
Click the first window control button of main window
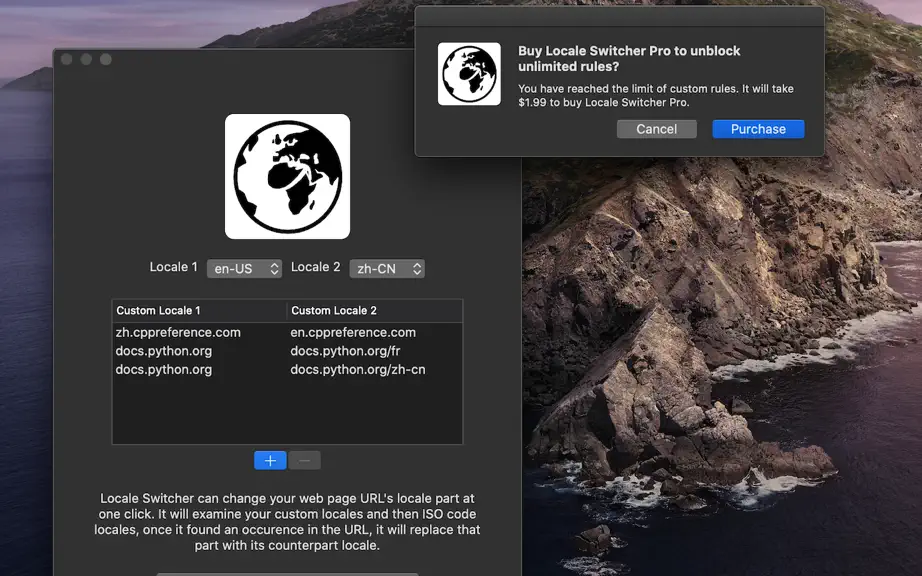tap(66, 59)
